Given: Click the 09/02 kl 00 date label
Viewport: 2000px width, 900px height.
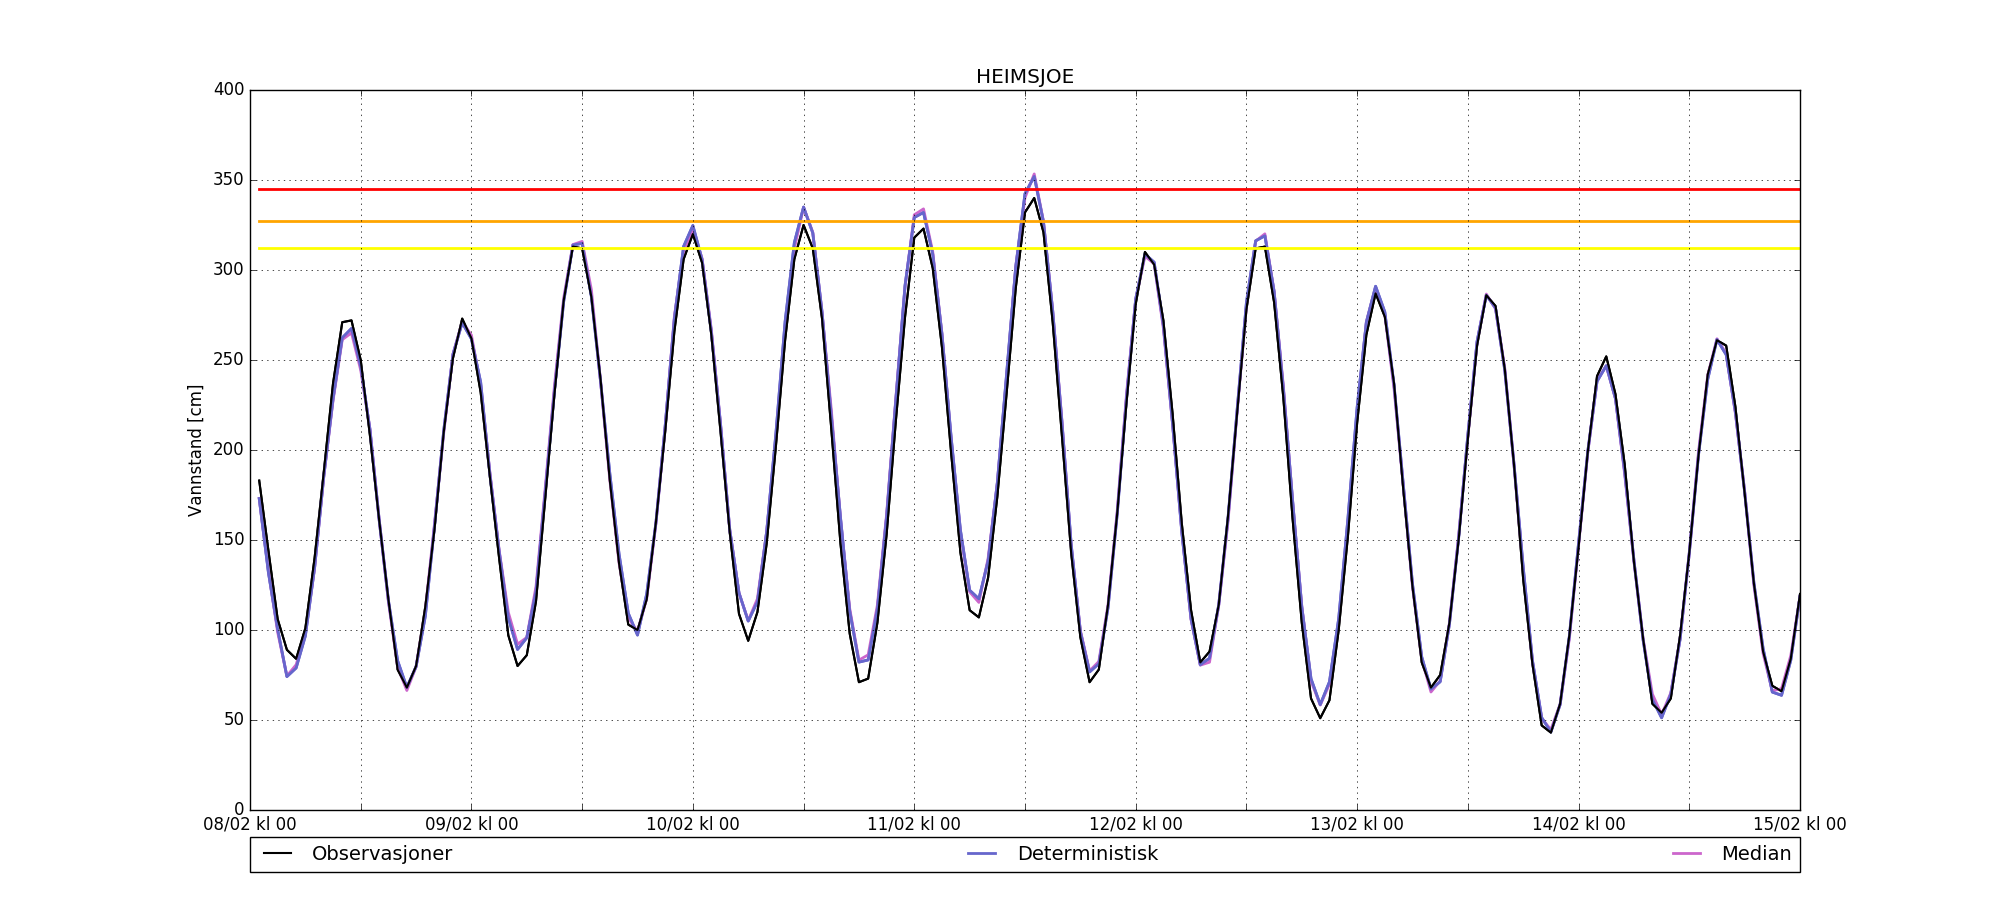Looking at the screenshot, I should (472, 825).
